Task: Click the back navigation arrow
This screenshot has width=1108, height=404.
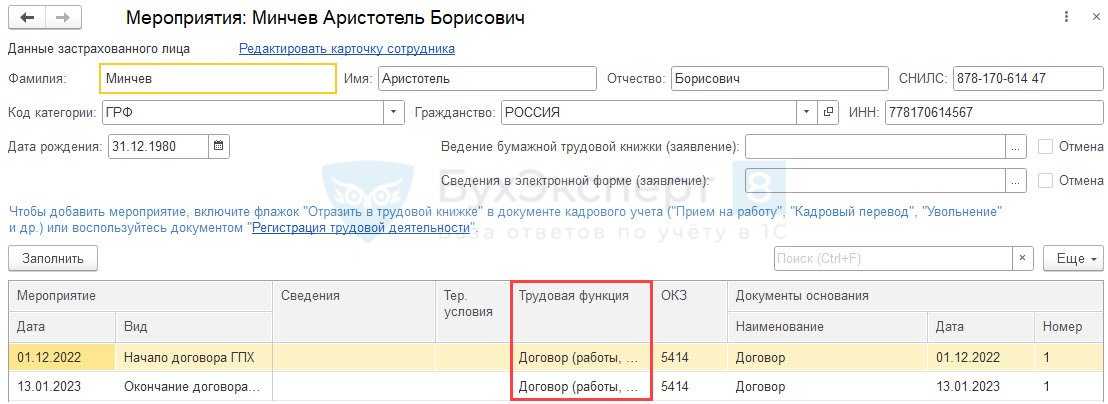Action: tap(28, 18)
